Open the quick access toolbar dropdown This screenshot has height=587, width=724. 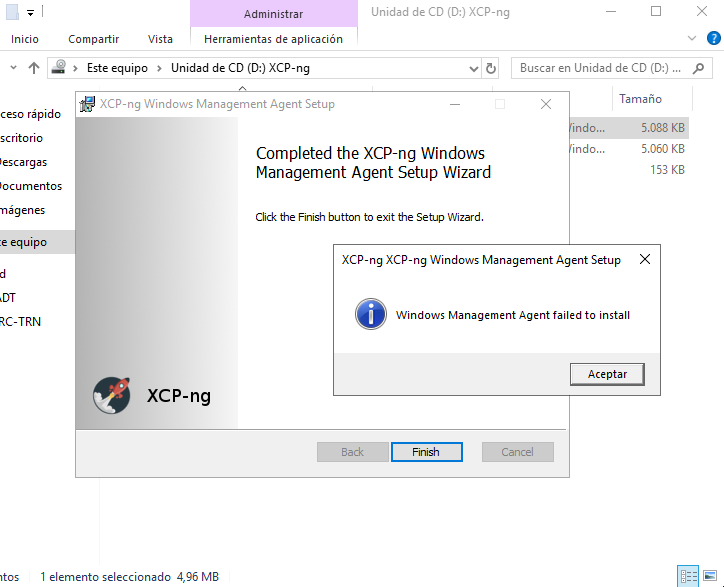(30, 13)
